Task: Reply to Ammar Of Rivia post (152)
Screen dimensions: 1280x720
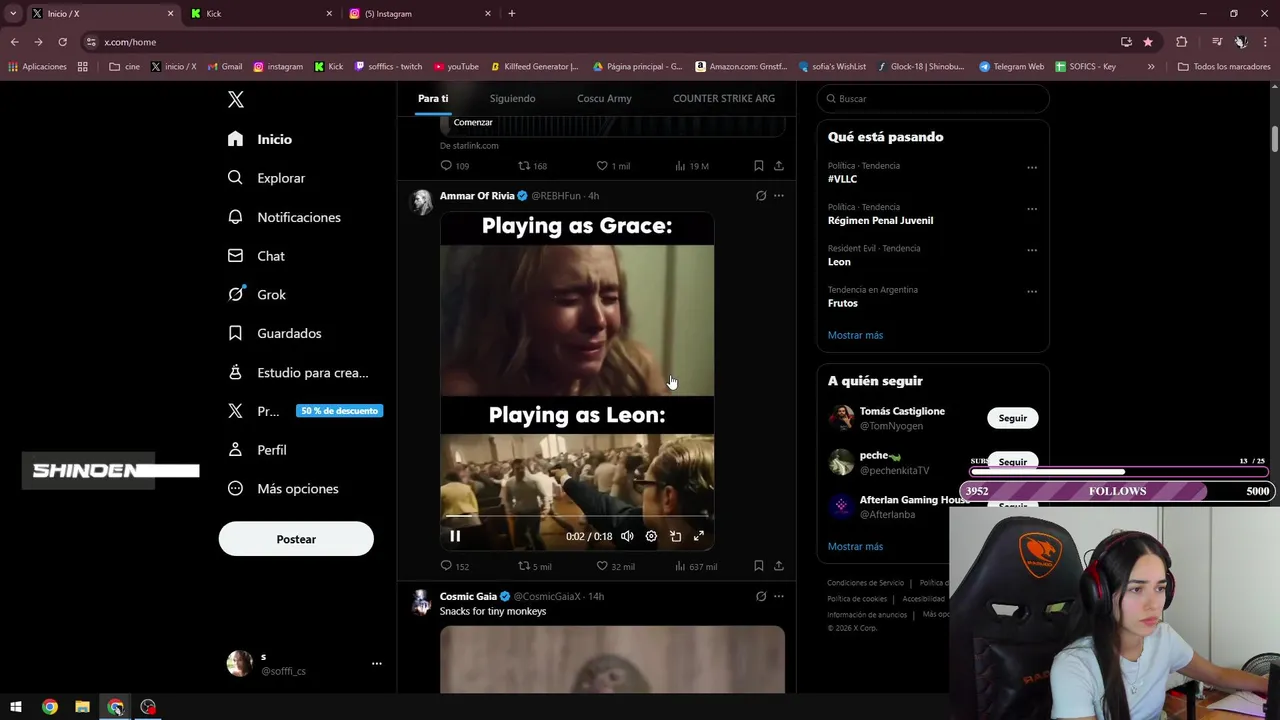Action: pos(455,566)
